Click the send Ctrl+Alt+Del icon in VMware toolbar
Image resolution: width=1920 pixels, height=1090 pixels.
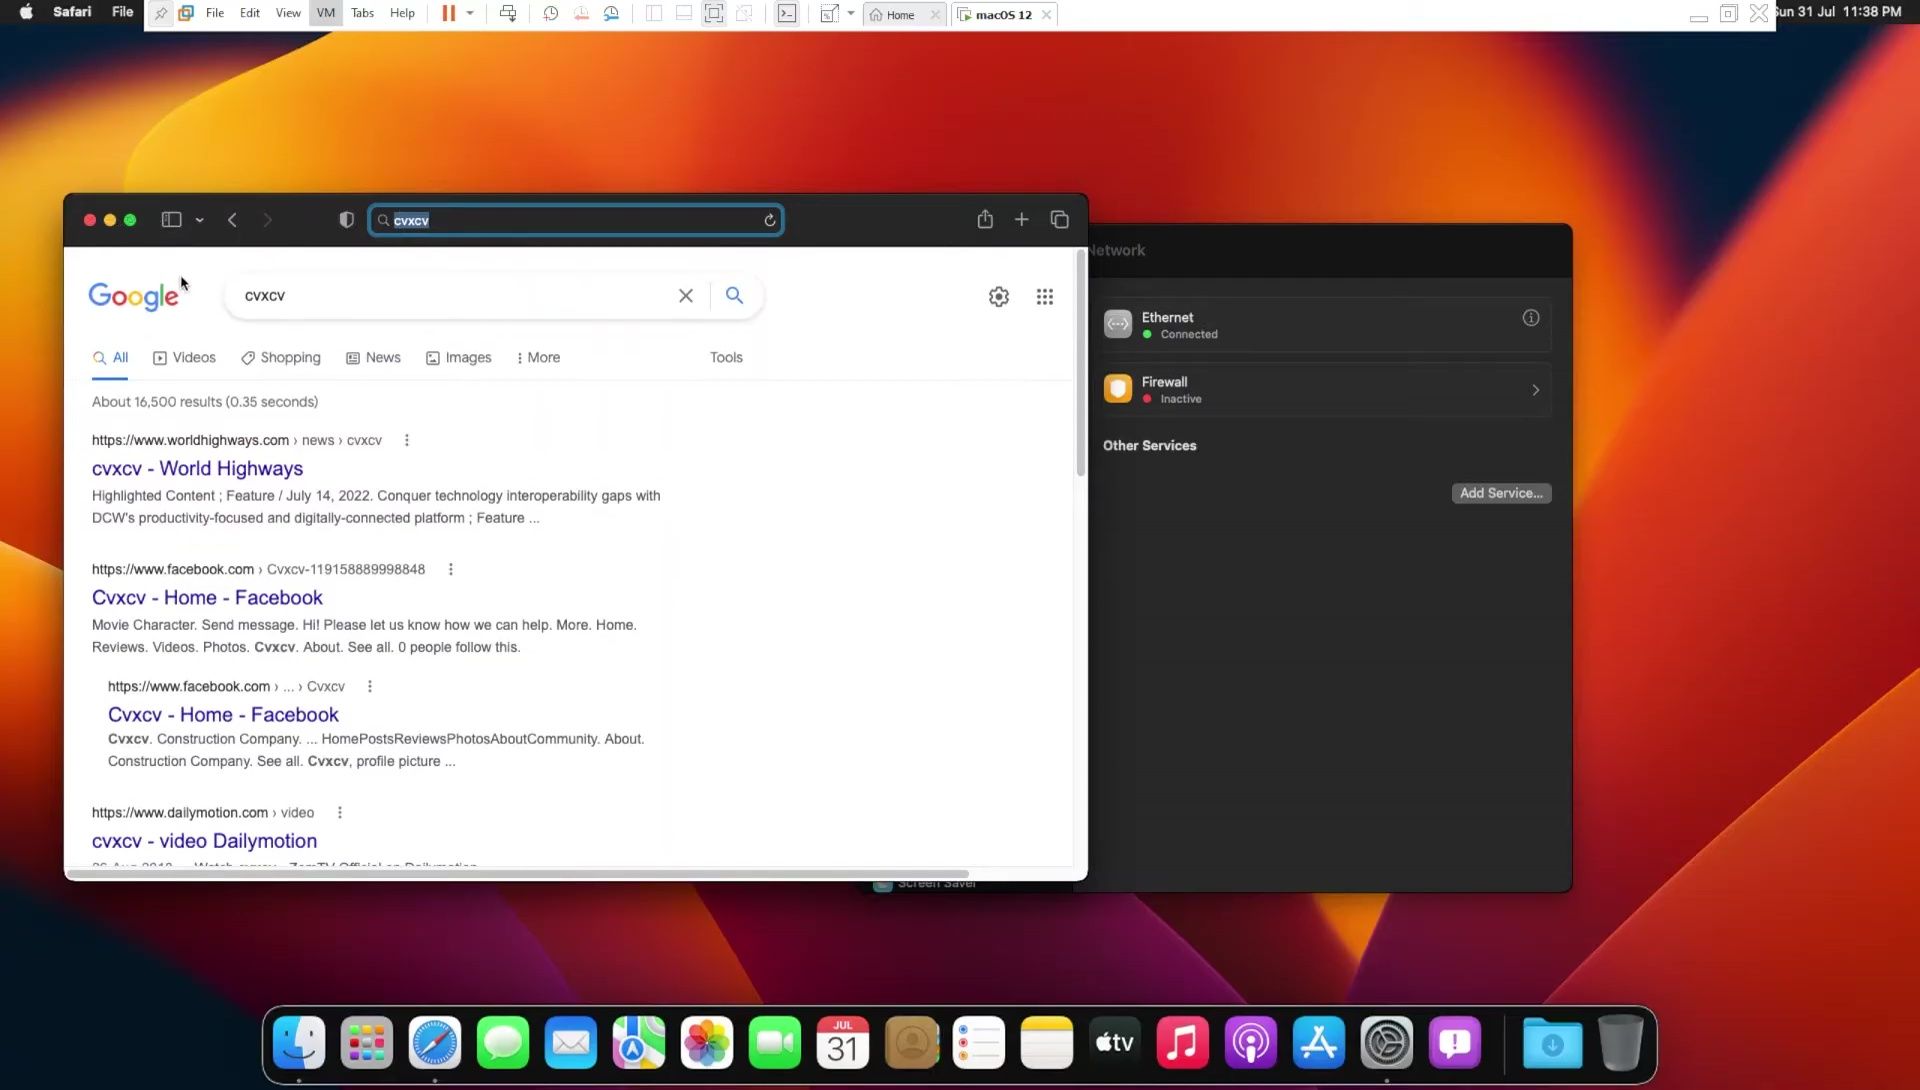(x=508, y=14)
